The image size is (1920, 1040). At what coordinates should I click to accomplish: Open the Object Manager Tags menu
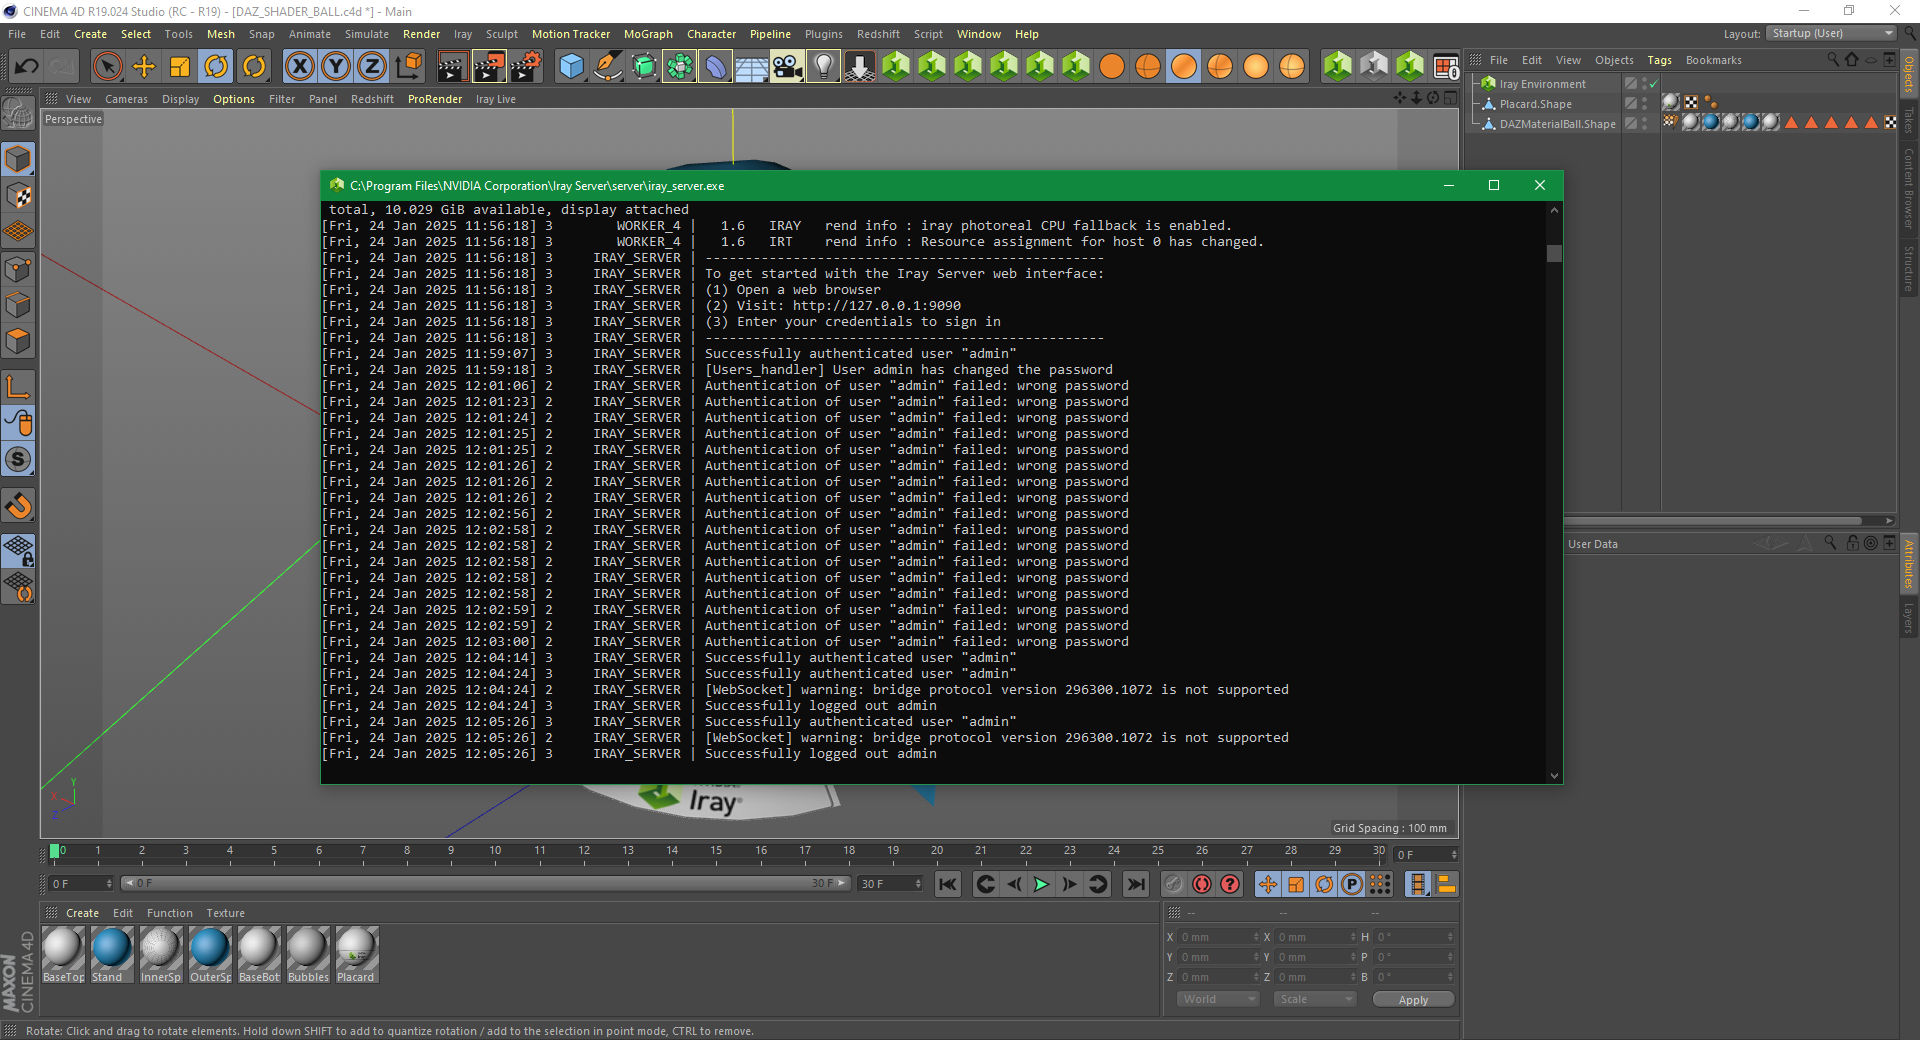click(1659, 60)
